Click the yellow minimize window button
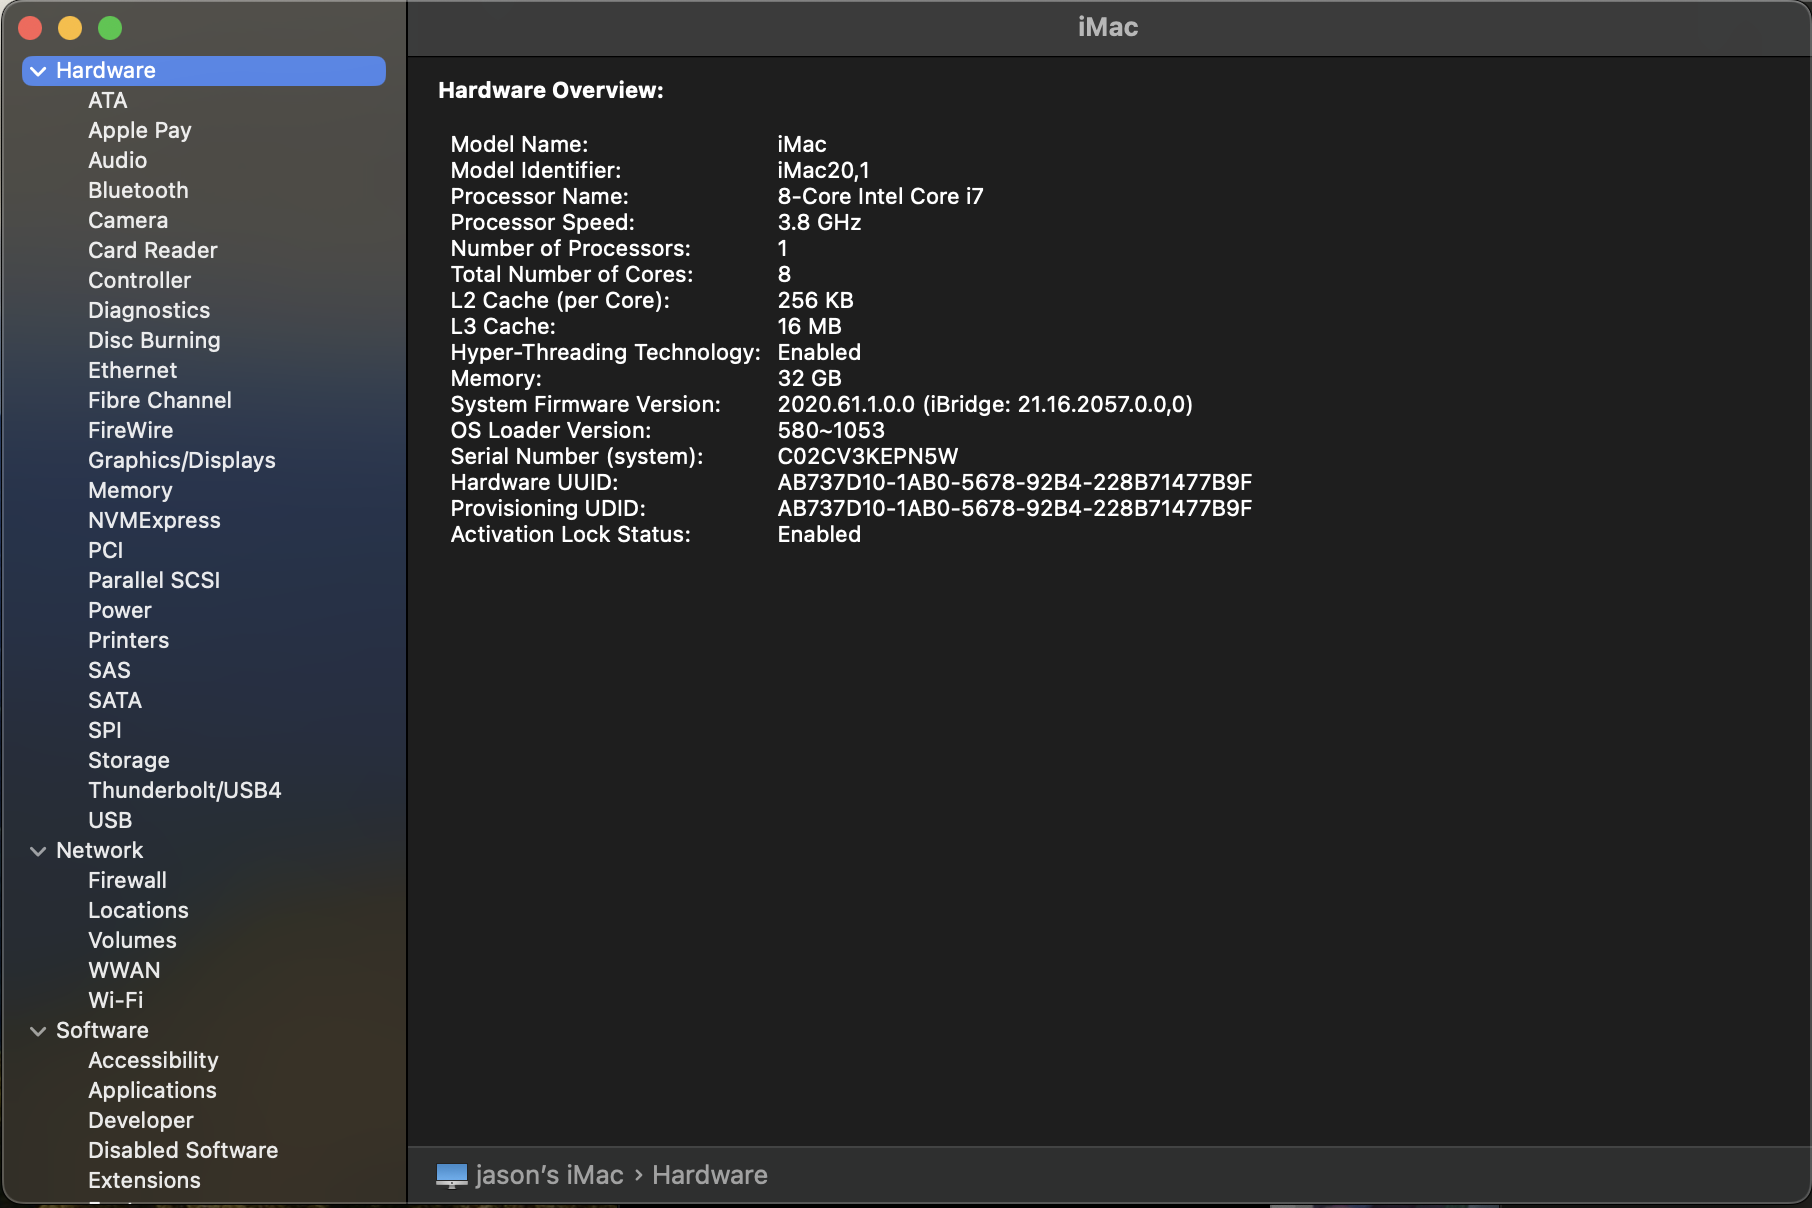Viewport: 1812px width, 1208px height. point(70,29)
